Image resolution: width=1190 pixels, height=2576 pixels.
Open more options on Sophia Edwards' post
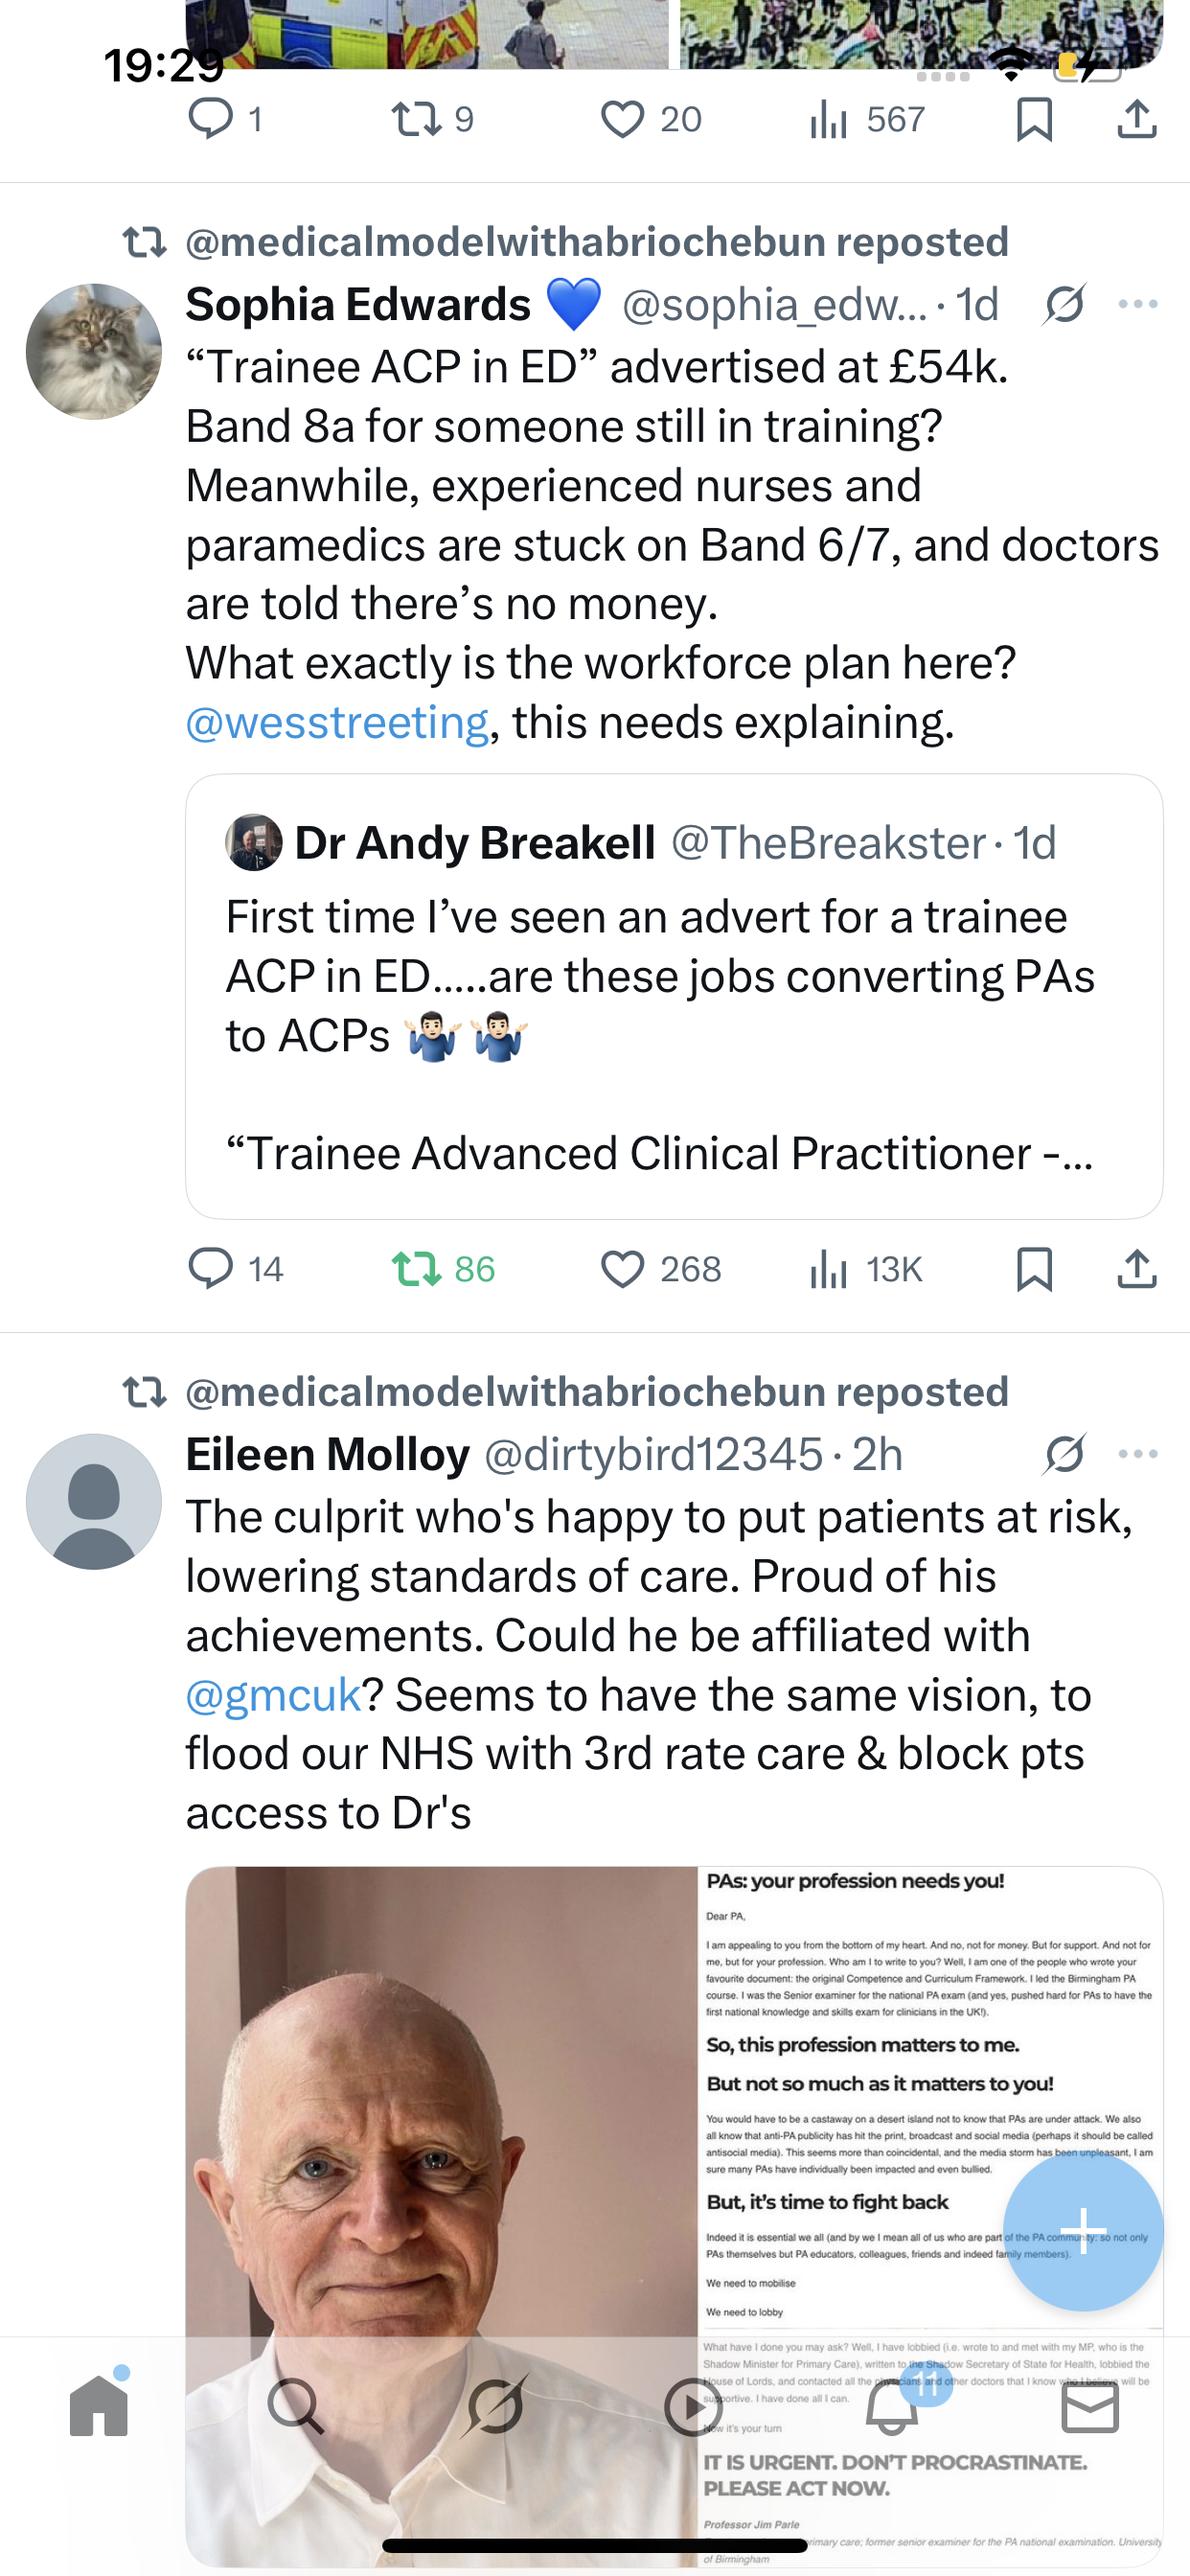tap(1137, 304)
